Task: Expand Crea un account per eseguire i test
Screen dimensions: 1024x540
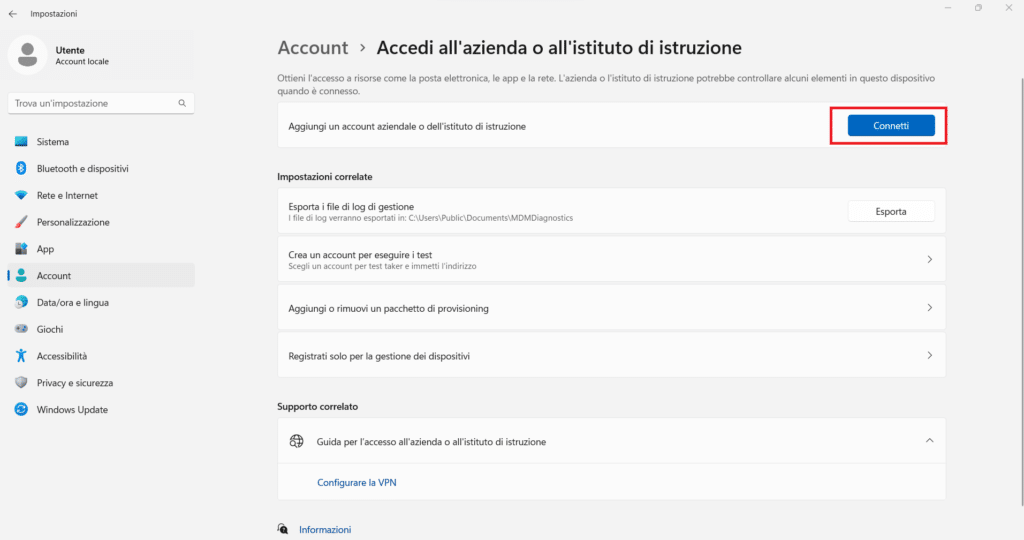Action: coord(611,260)
